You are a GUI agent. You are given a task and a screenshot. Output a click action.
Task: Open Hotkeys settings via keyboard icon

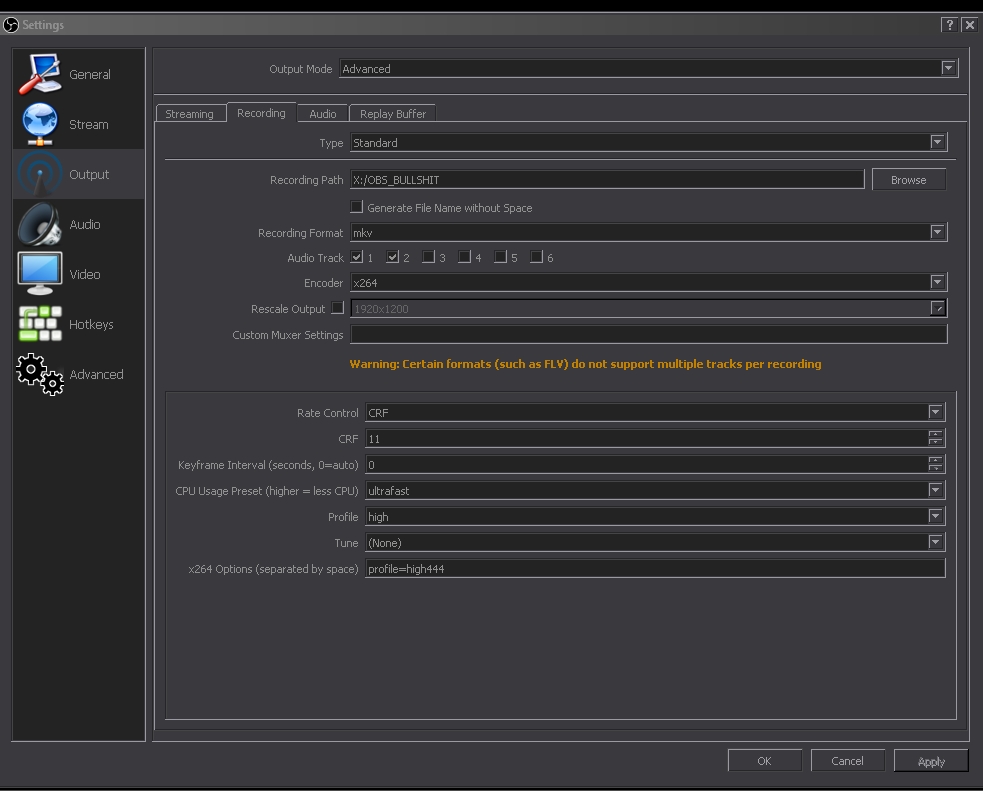(39, 324)
